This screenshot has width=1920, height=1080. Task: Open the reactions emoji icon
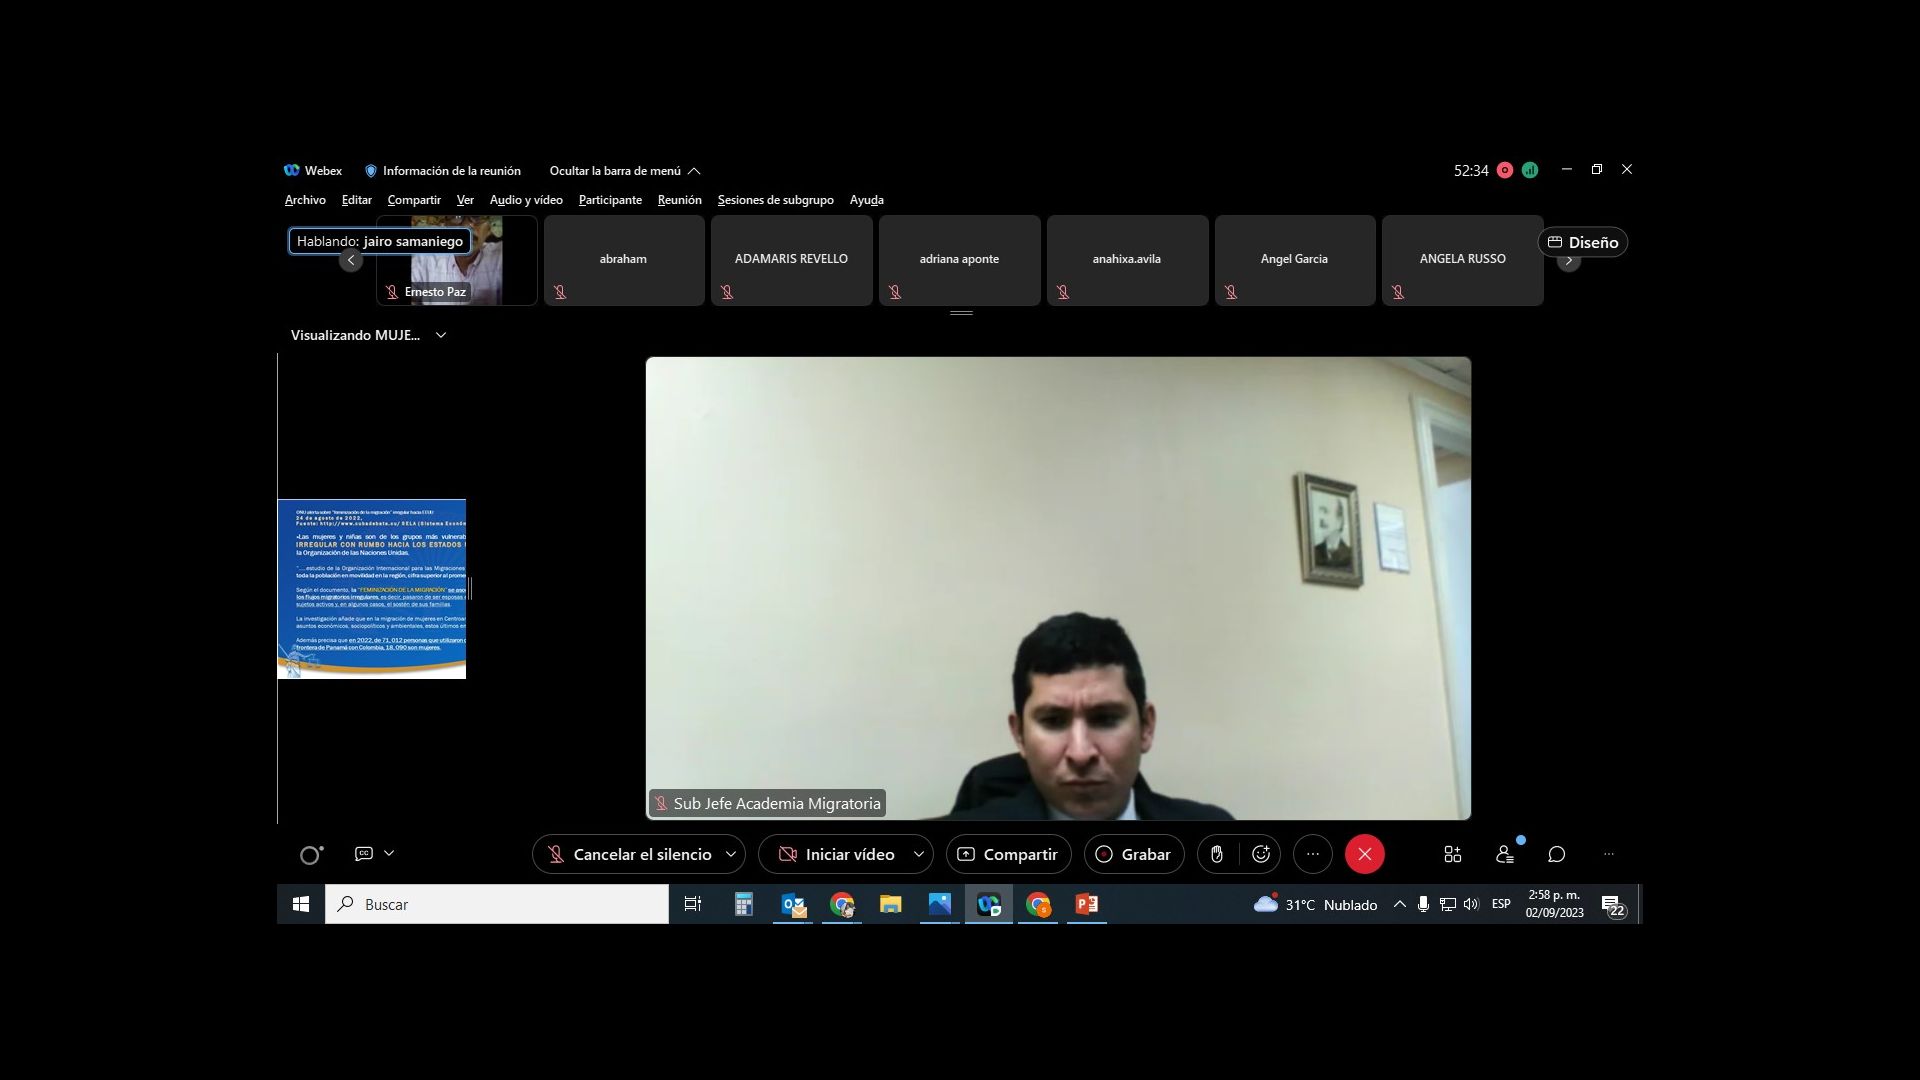pos(1261,854)
